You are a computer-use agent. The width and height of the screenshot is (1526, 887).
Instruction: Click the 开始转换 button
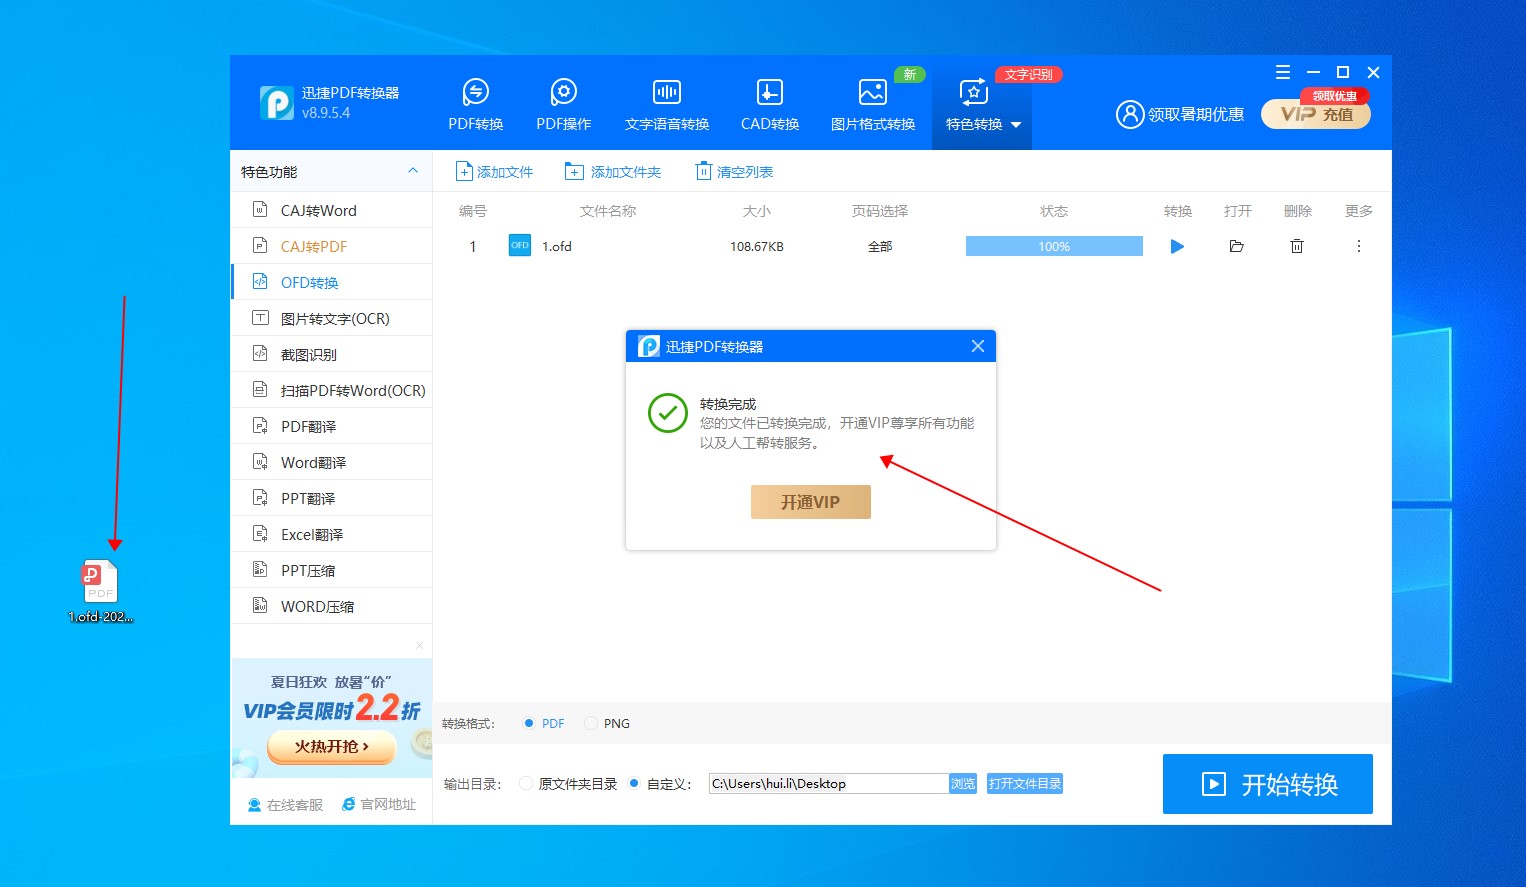(x=1267, y=784)
